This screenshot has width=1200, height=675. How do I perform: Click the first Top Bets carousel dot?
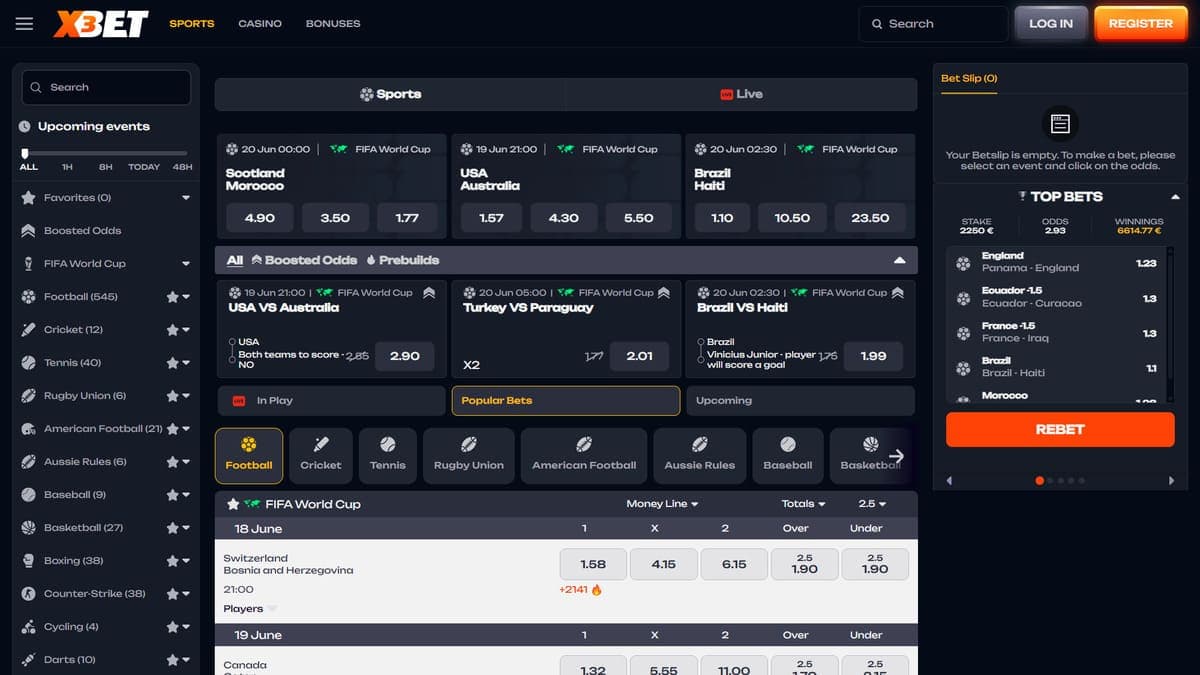pyautogui.click(x=1039, y=481)
